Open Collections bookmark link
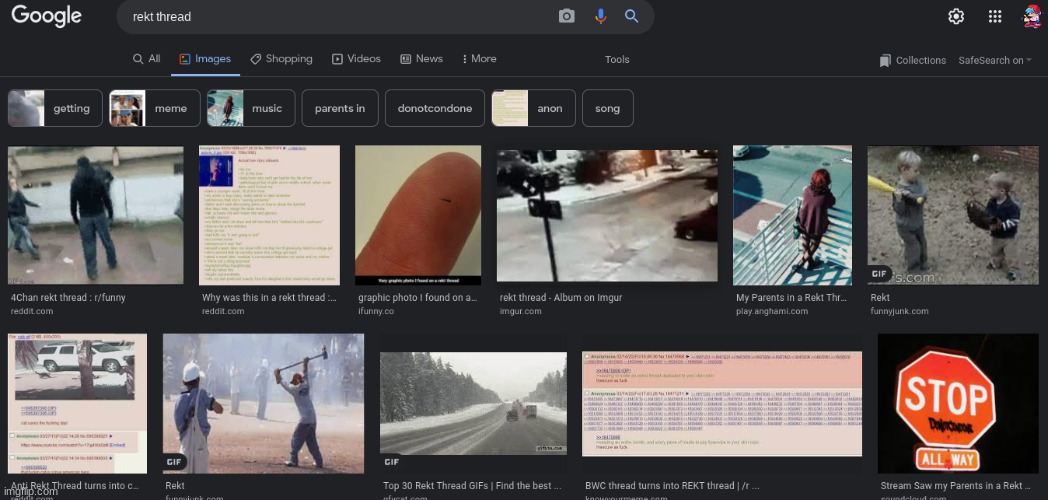 [x=912, y=60]
